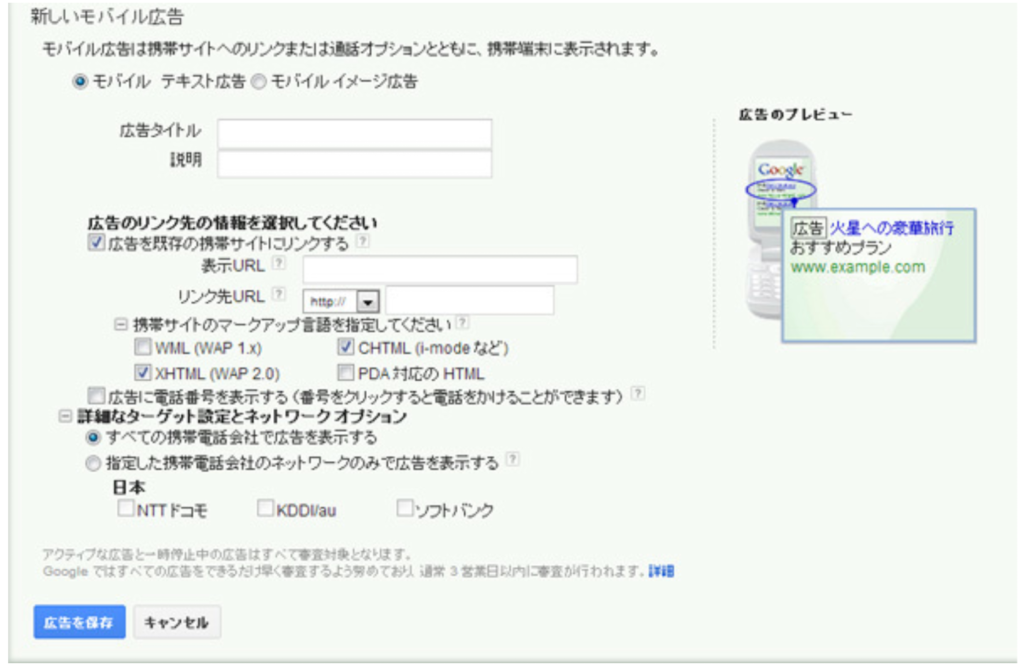Viewport: 1024px width, 669px height.
Task: Focus the 広告タイトル text field
Action: click(x=354, y=134)
